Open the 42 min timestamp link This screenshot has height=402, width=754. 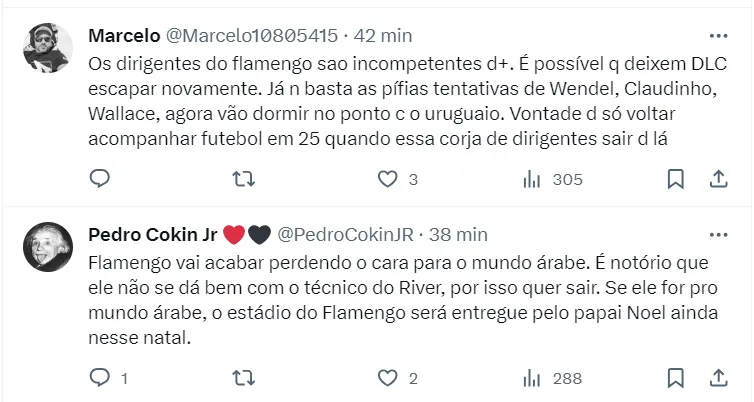383,35
